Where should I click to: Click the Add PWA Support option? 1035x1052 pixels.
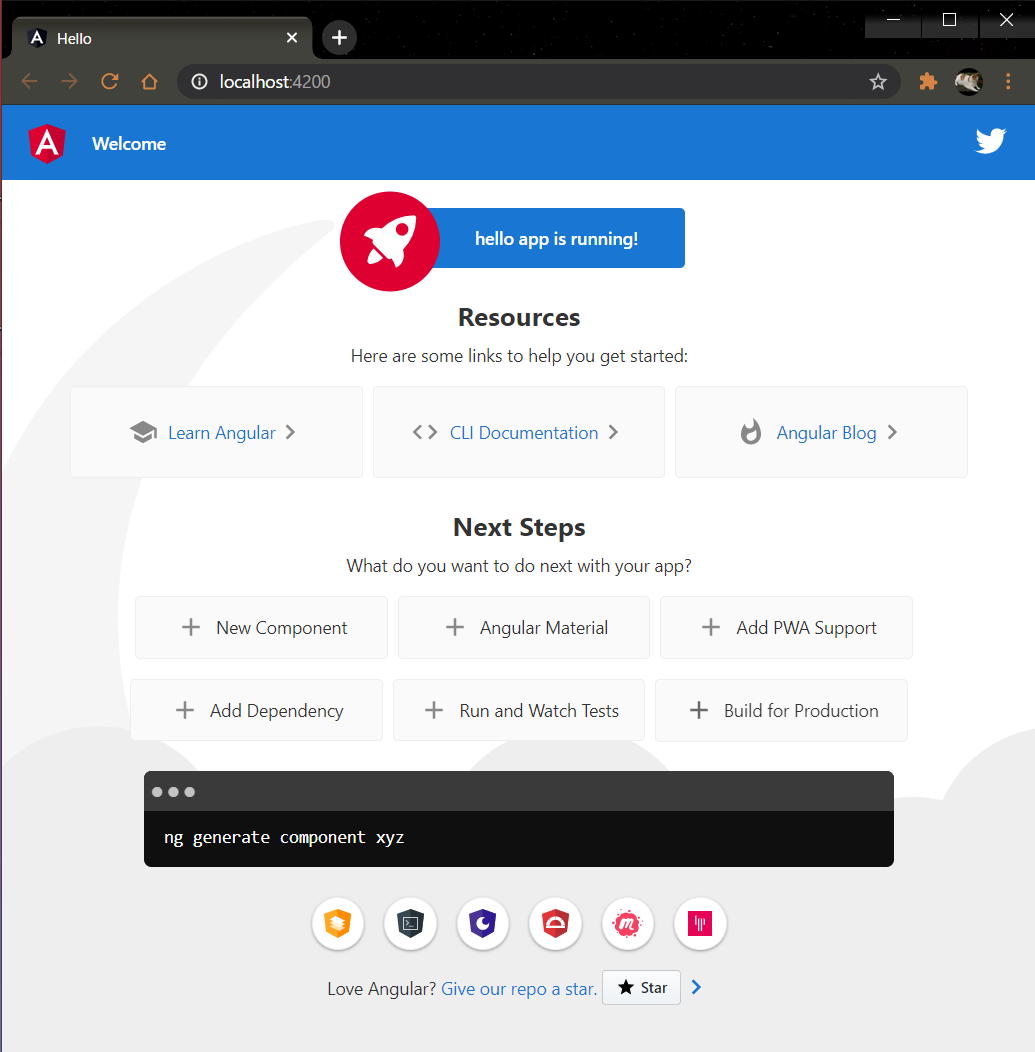[x=786, y=627]
